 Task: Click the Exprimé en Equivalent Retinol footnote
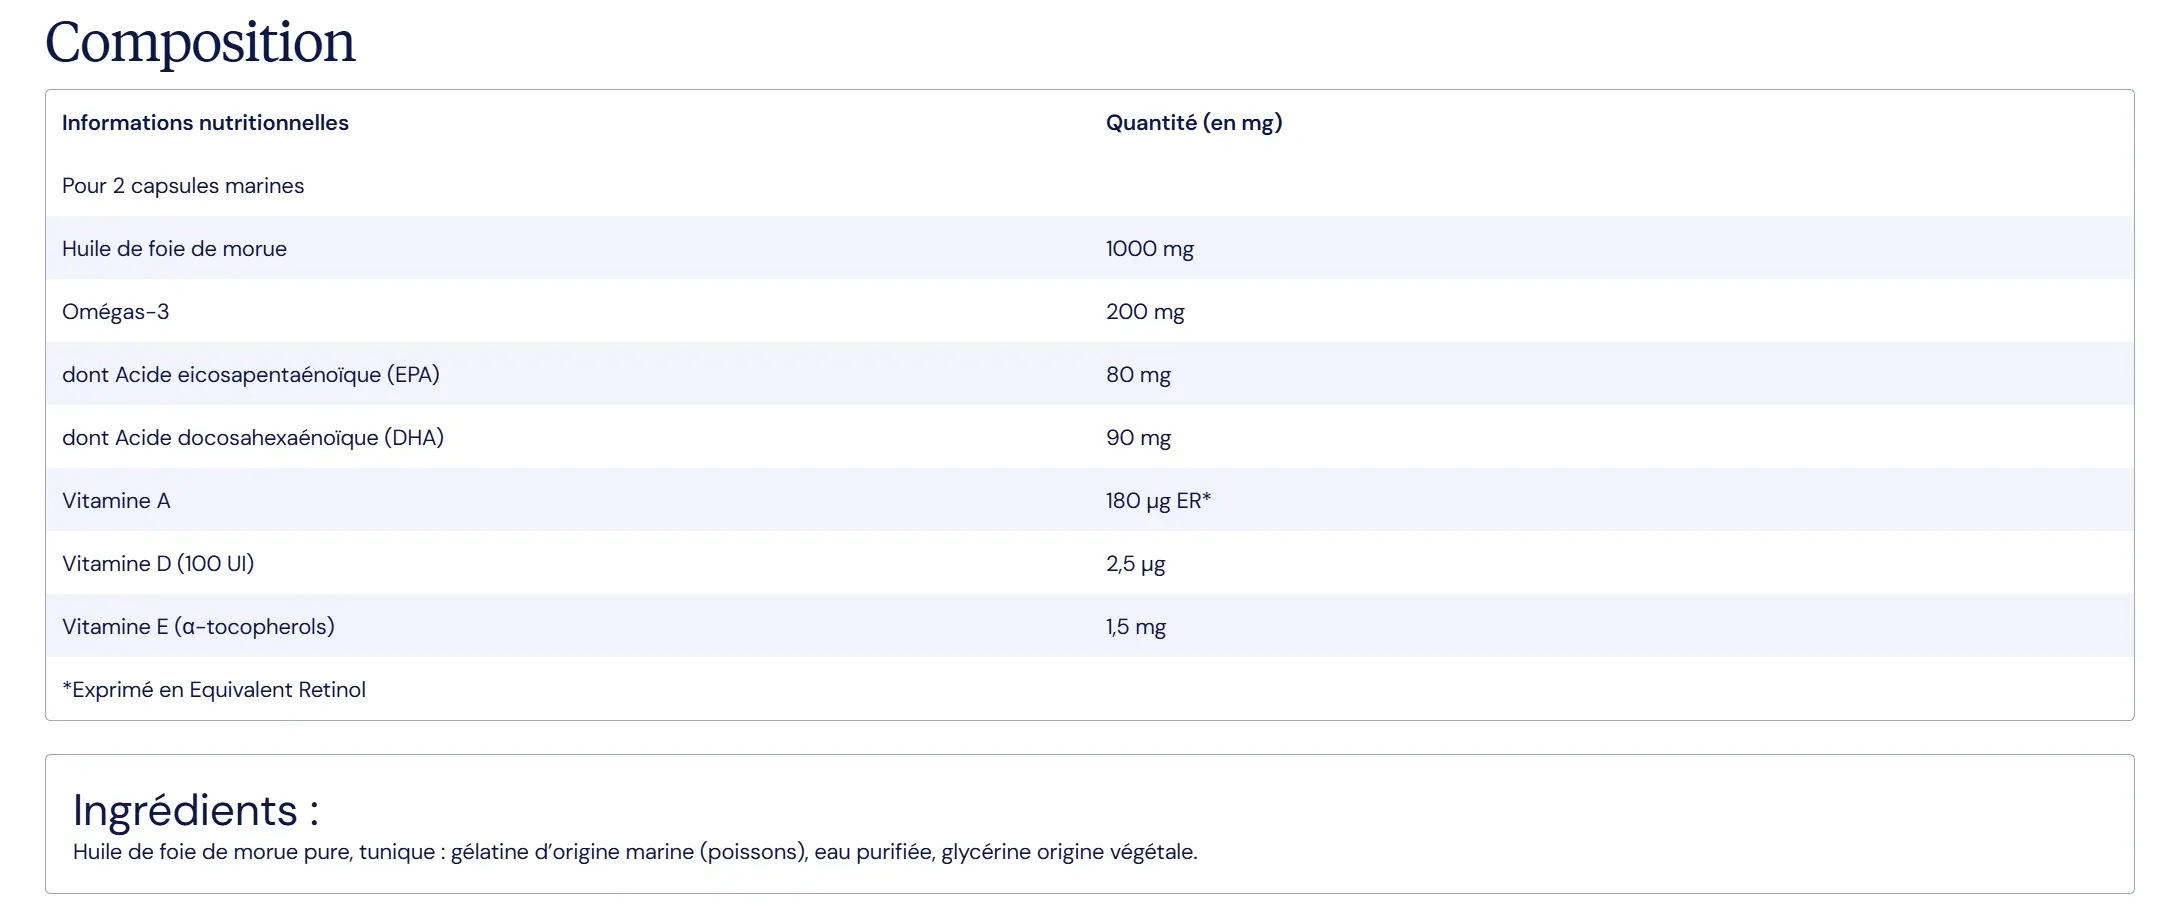214,690
